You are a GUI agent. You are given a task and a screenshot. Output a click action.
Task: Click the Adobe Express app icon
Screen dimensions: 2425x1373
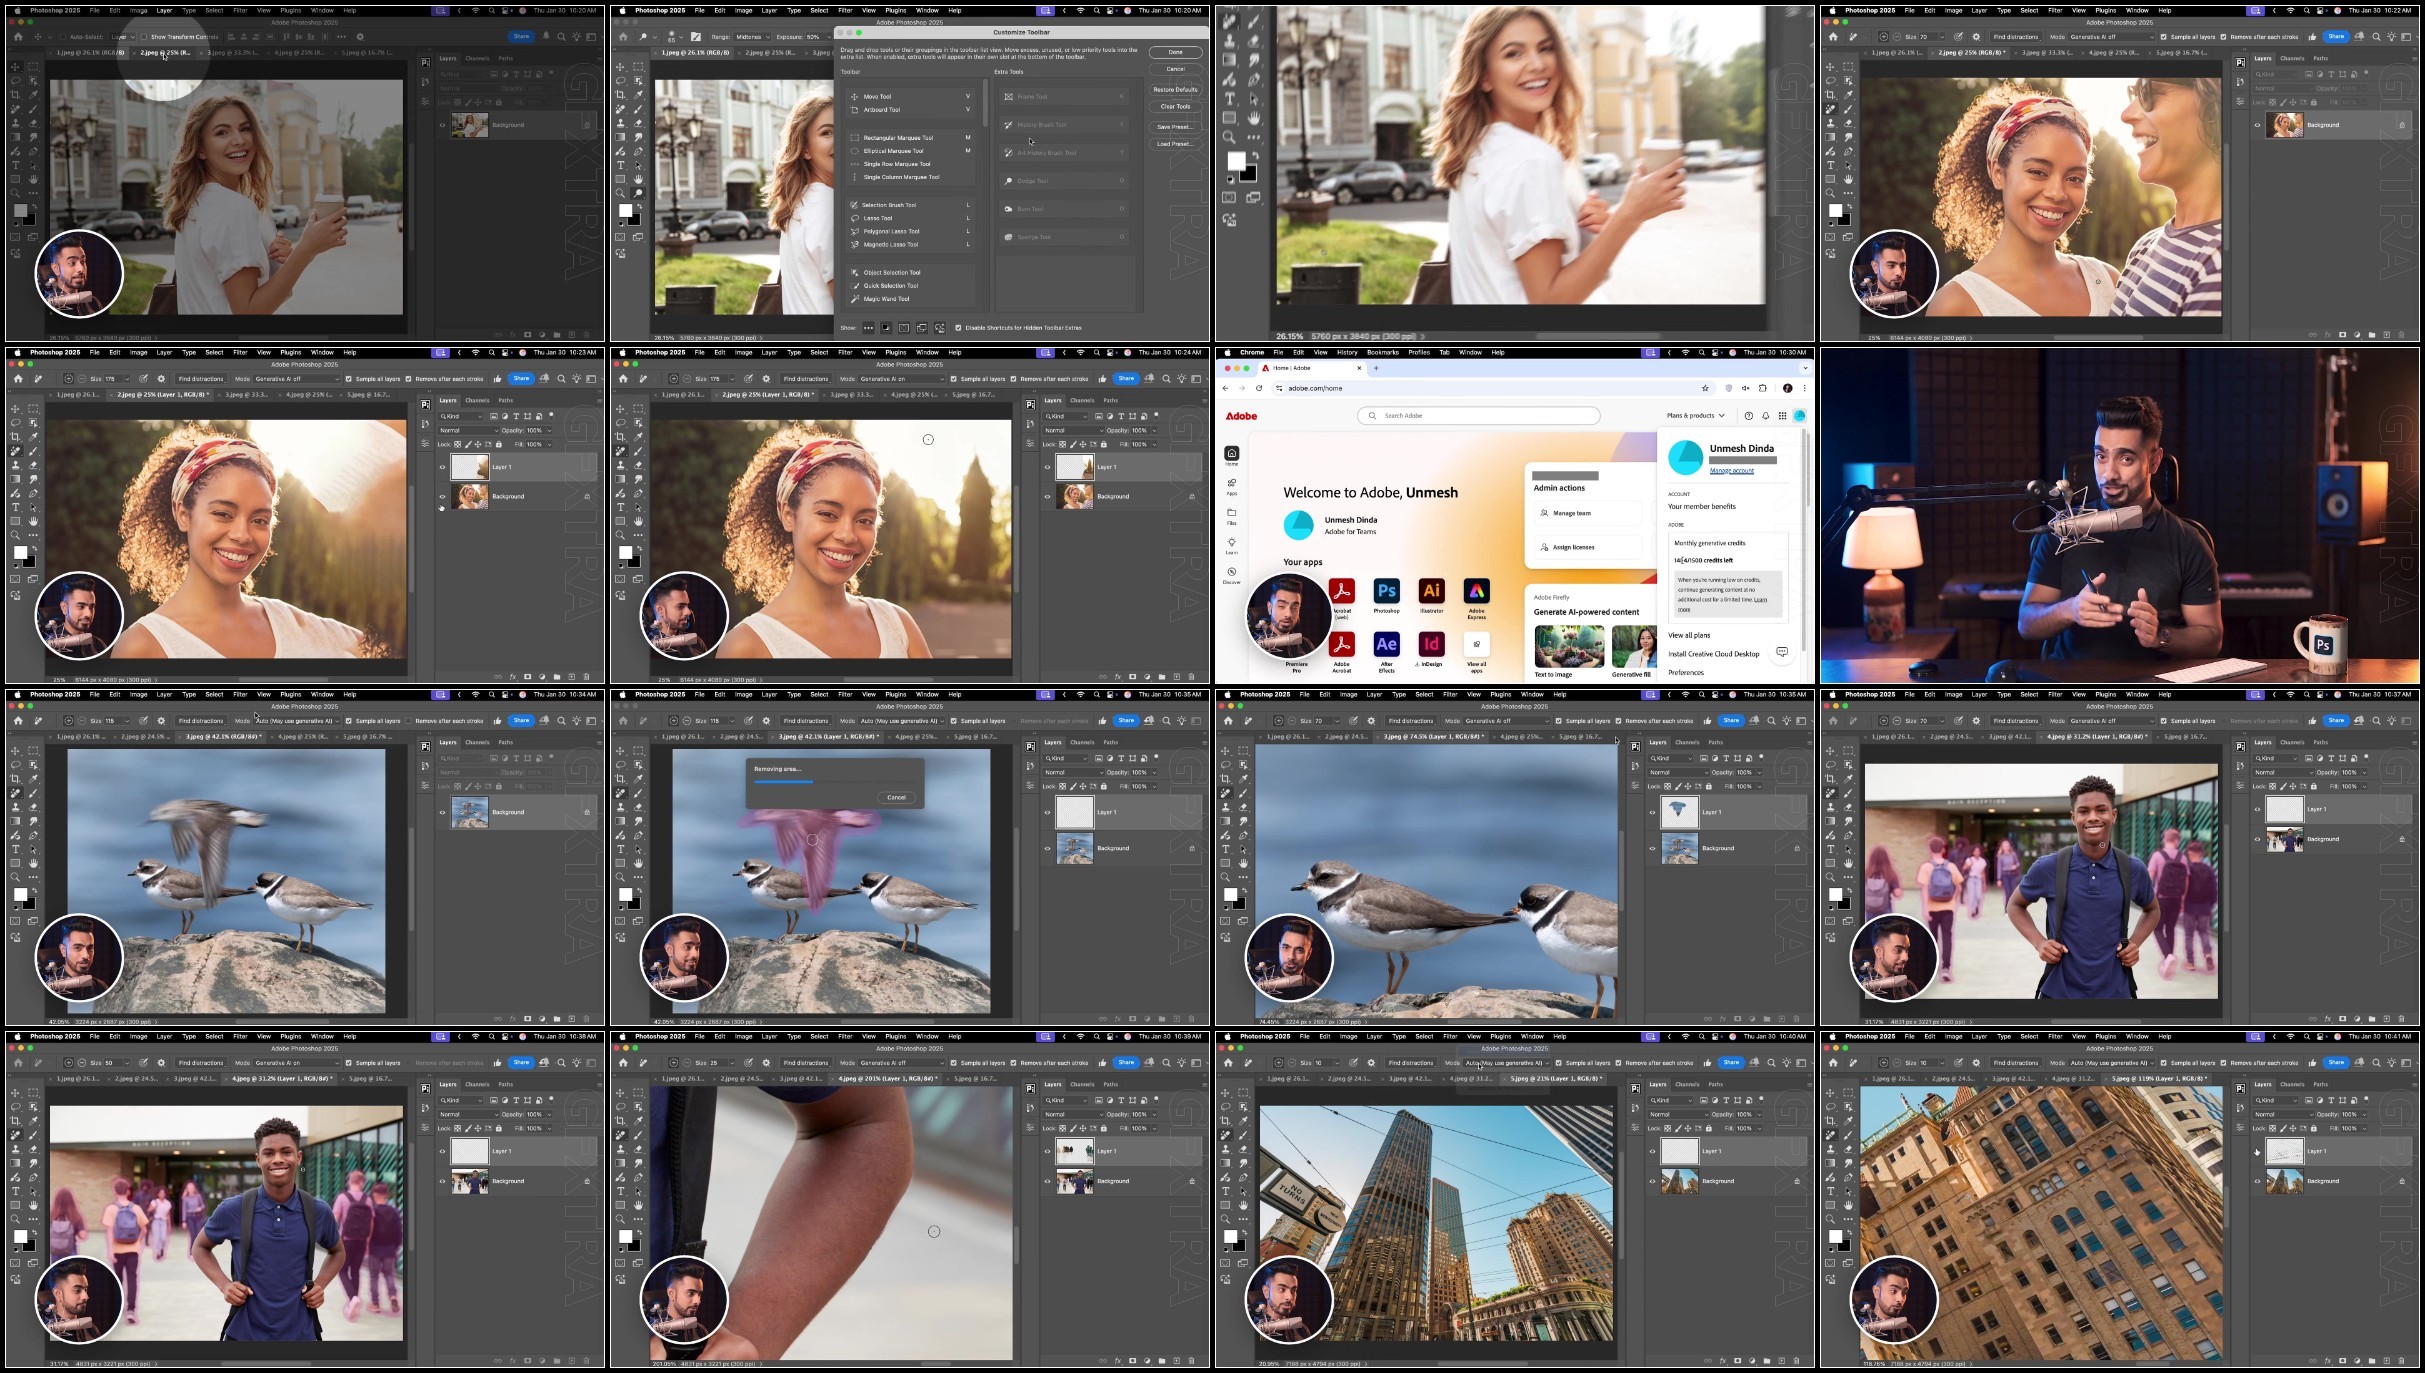click(x=1477, y=591)
